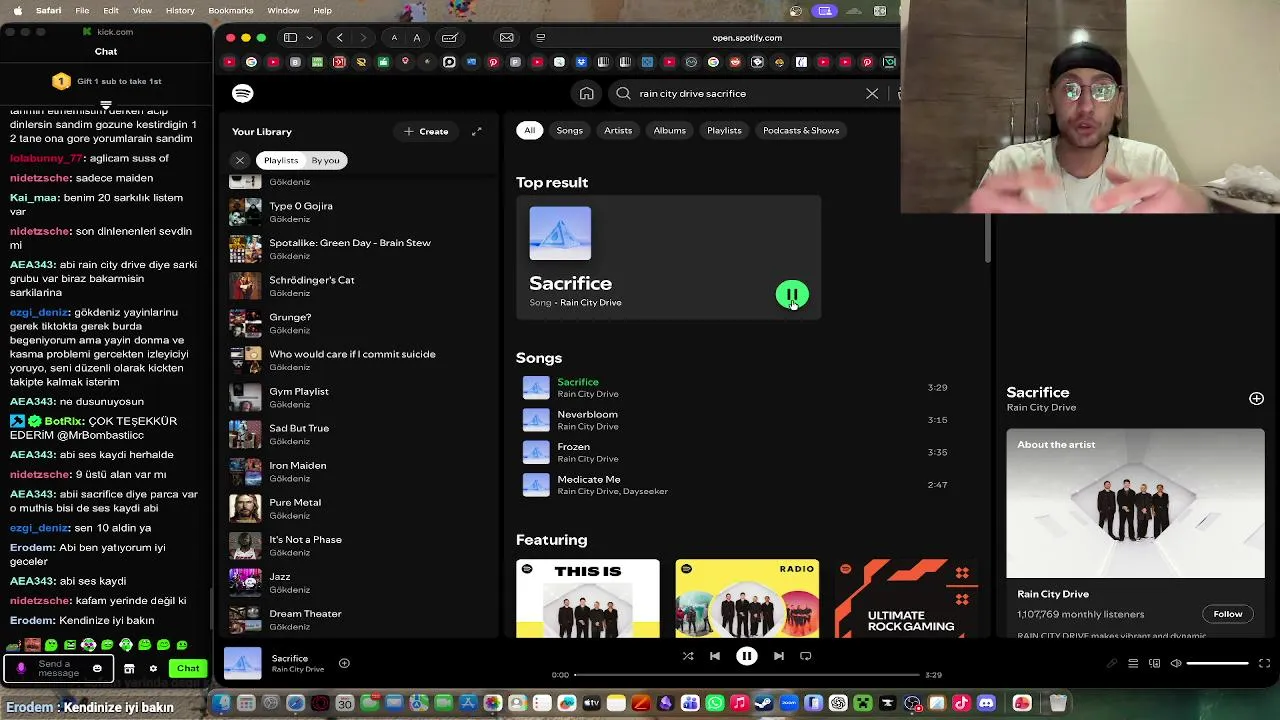Open the Safari mail share icon
1280x720 pixels.
507,38
